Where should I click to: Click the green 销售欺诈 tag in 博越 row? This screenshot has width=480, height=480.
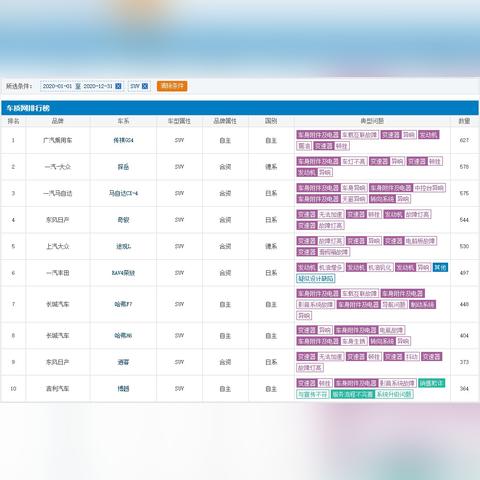(432, 383)
